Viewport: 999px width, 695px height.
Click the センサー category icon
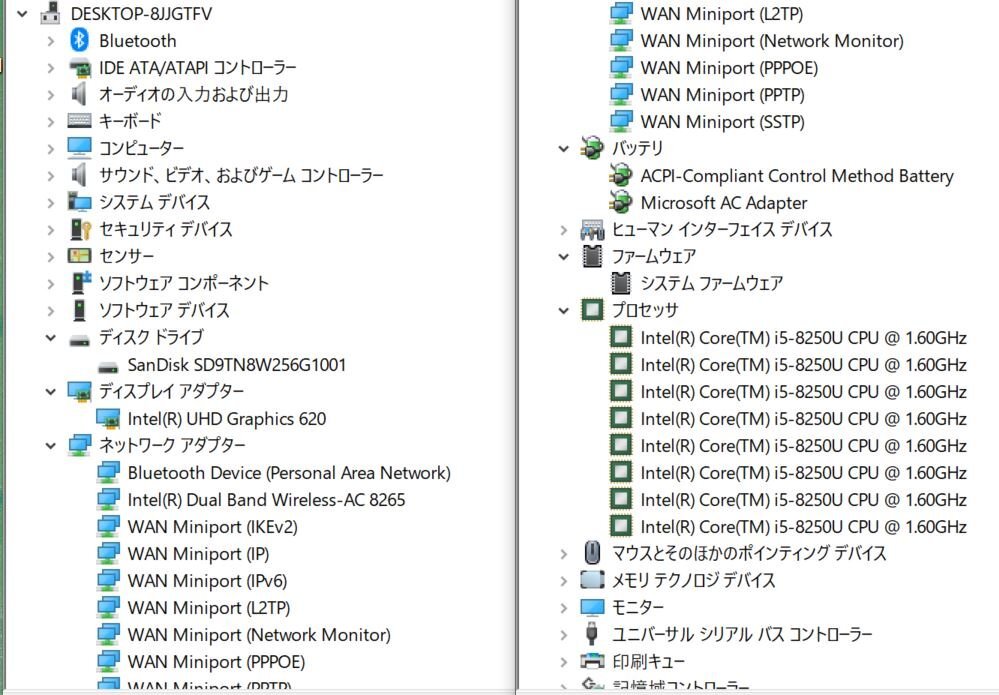(x=79, y=256)
